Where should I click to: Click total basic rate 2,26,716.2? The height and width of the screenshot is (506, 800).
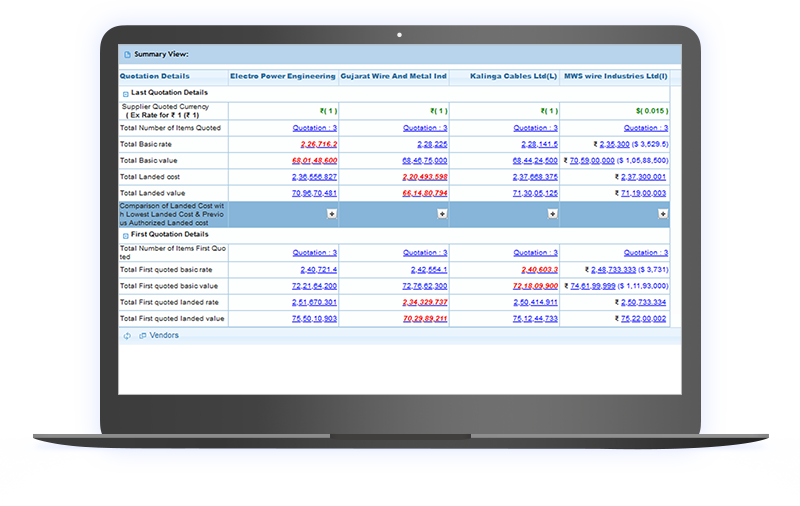319,144
